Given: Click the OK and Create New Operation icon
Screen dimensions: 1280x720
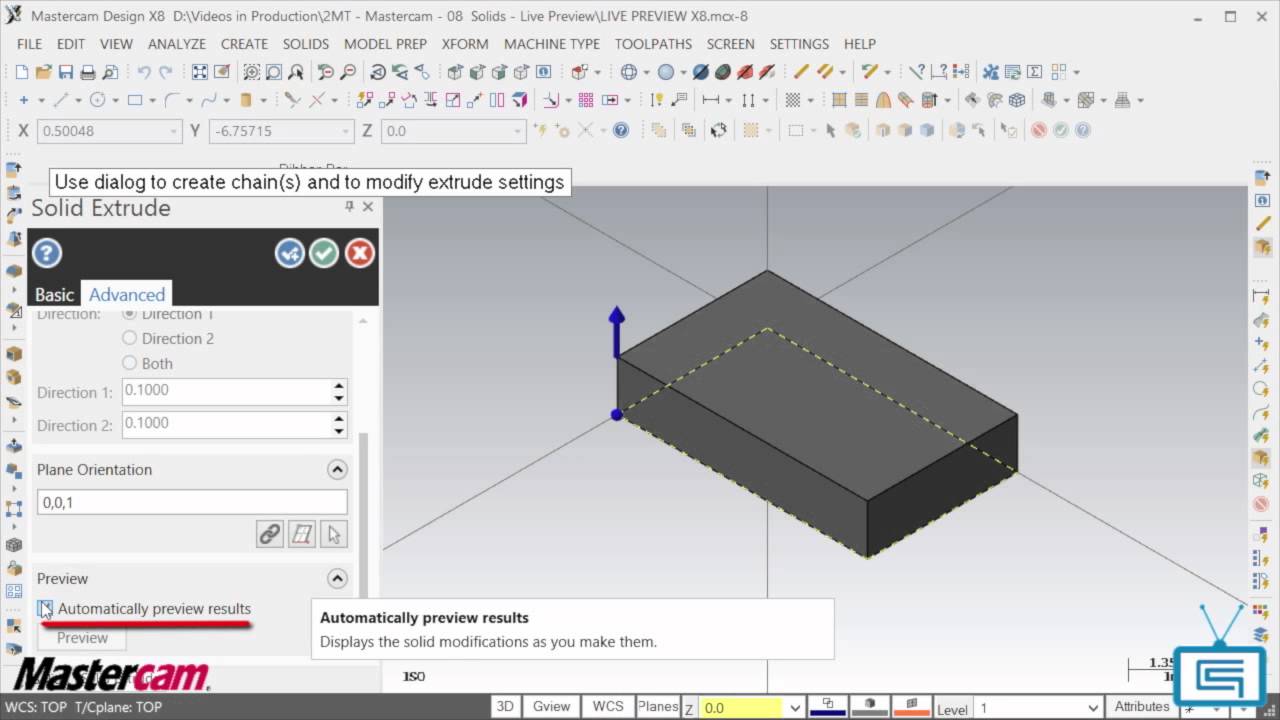Looking at the screenshot, I should [x=289, y=253].
